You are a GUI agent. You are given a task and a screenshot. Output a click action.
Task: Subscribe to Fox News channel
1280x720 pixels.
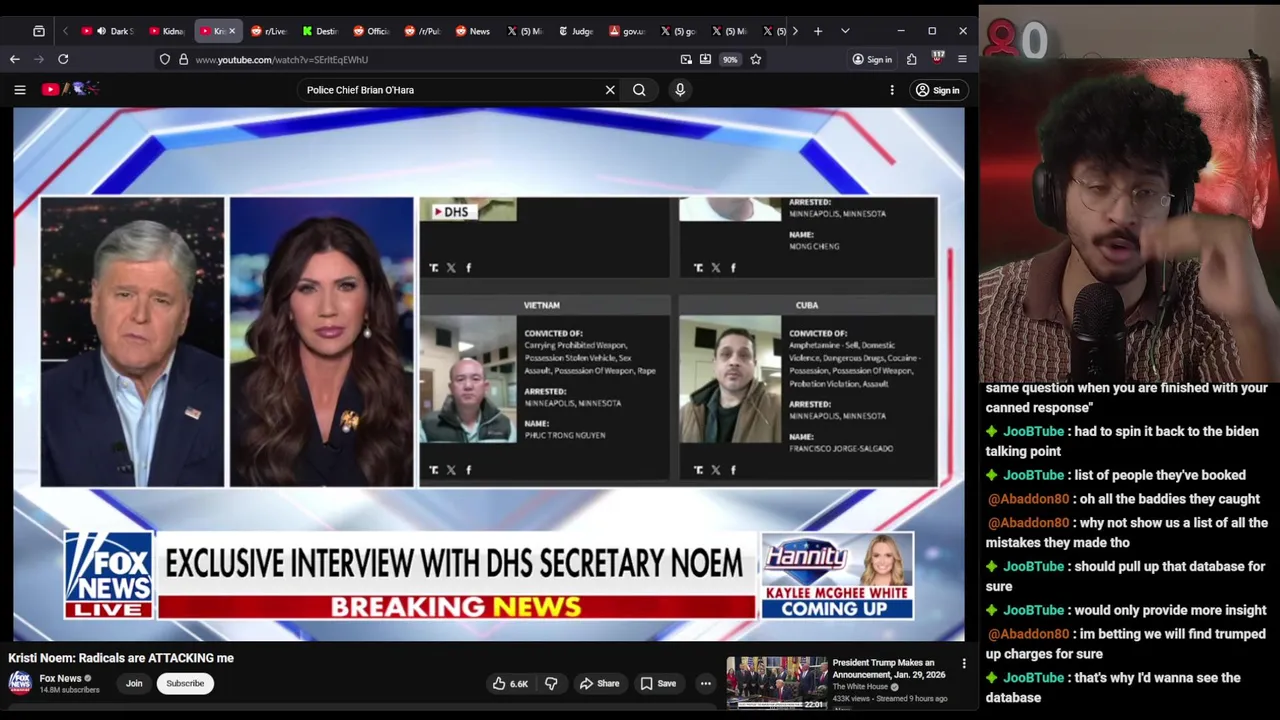point(185,684)
